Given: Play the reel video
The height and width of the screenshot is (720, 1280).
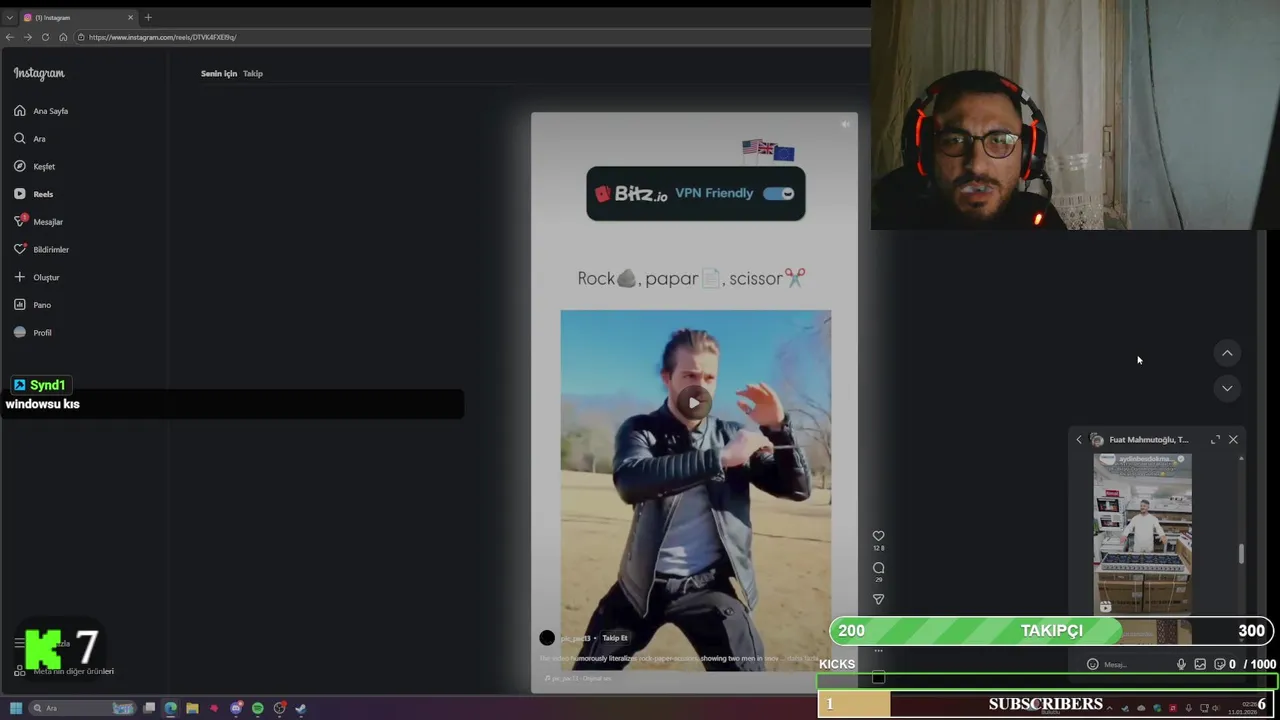Looking at the screenshot, I should point(695,402).
